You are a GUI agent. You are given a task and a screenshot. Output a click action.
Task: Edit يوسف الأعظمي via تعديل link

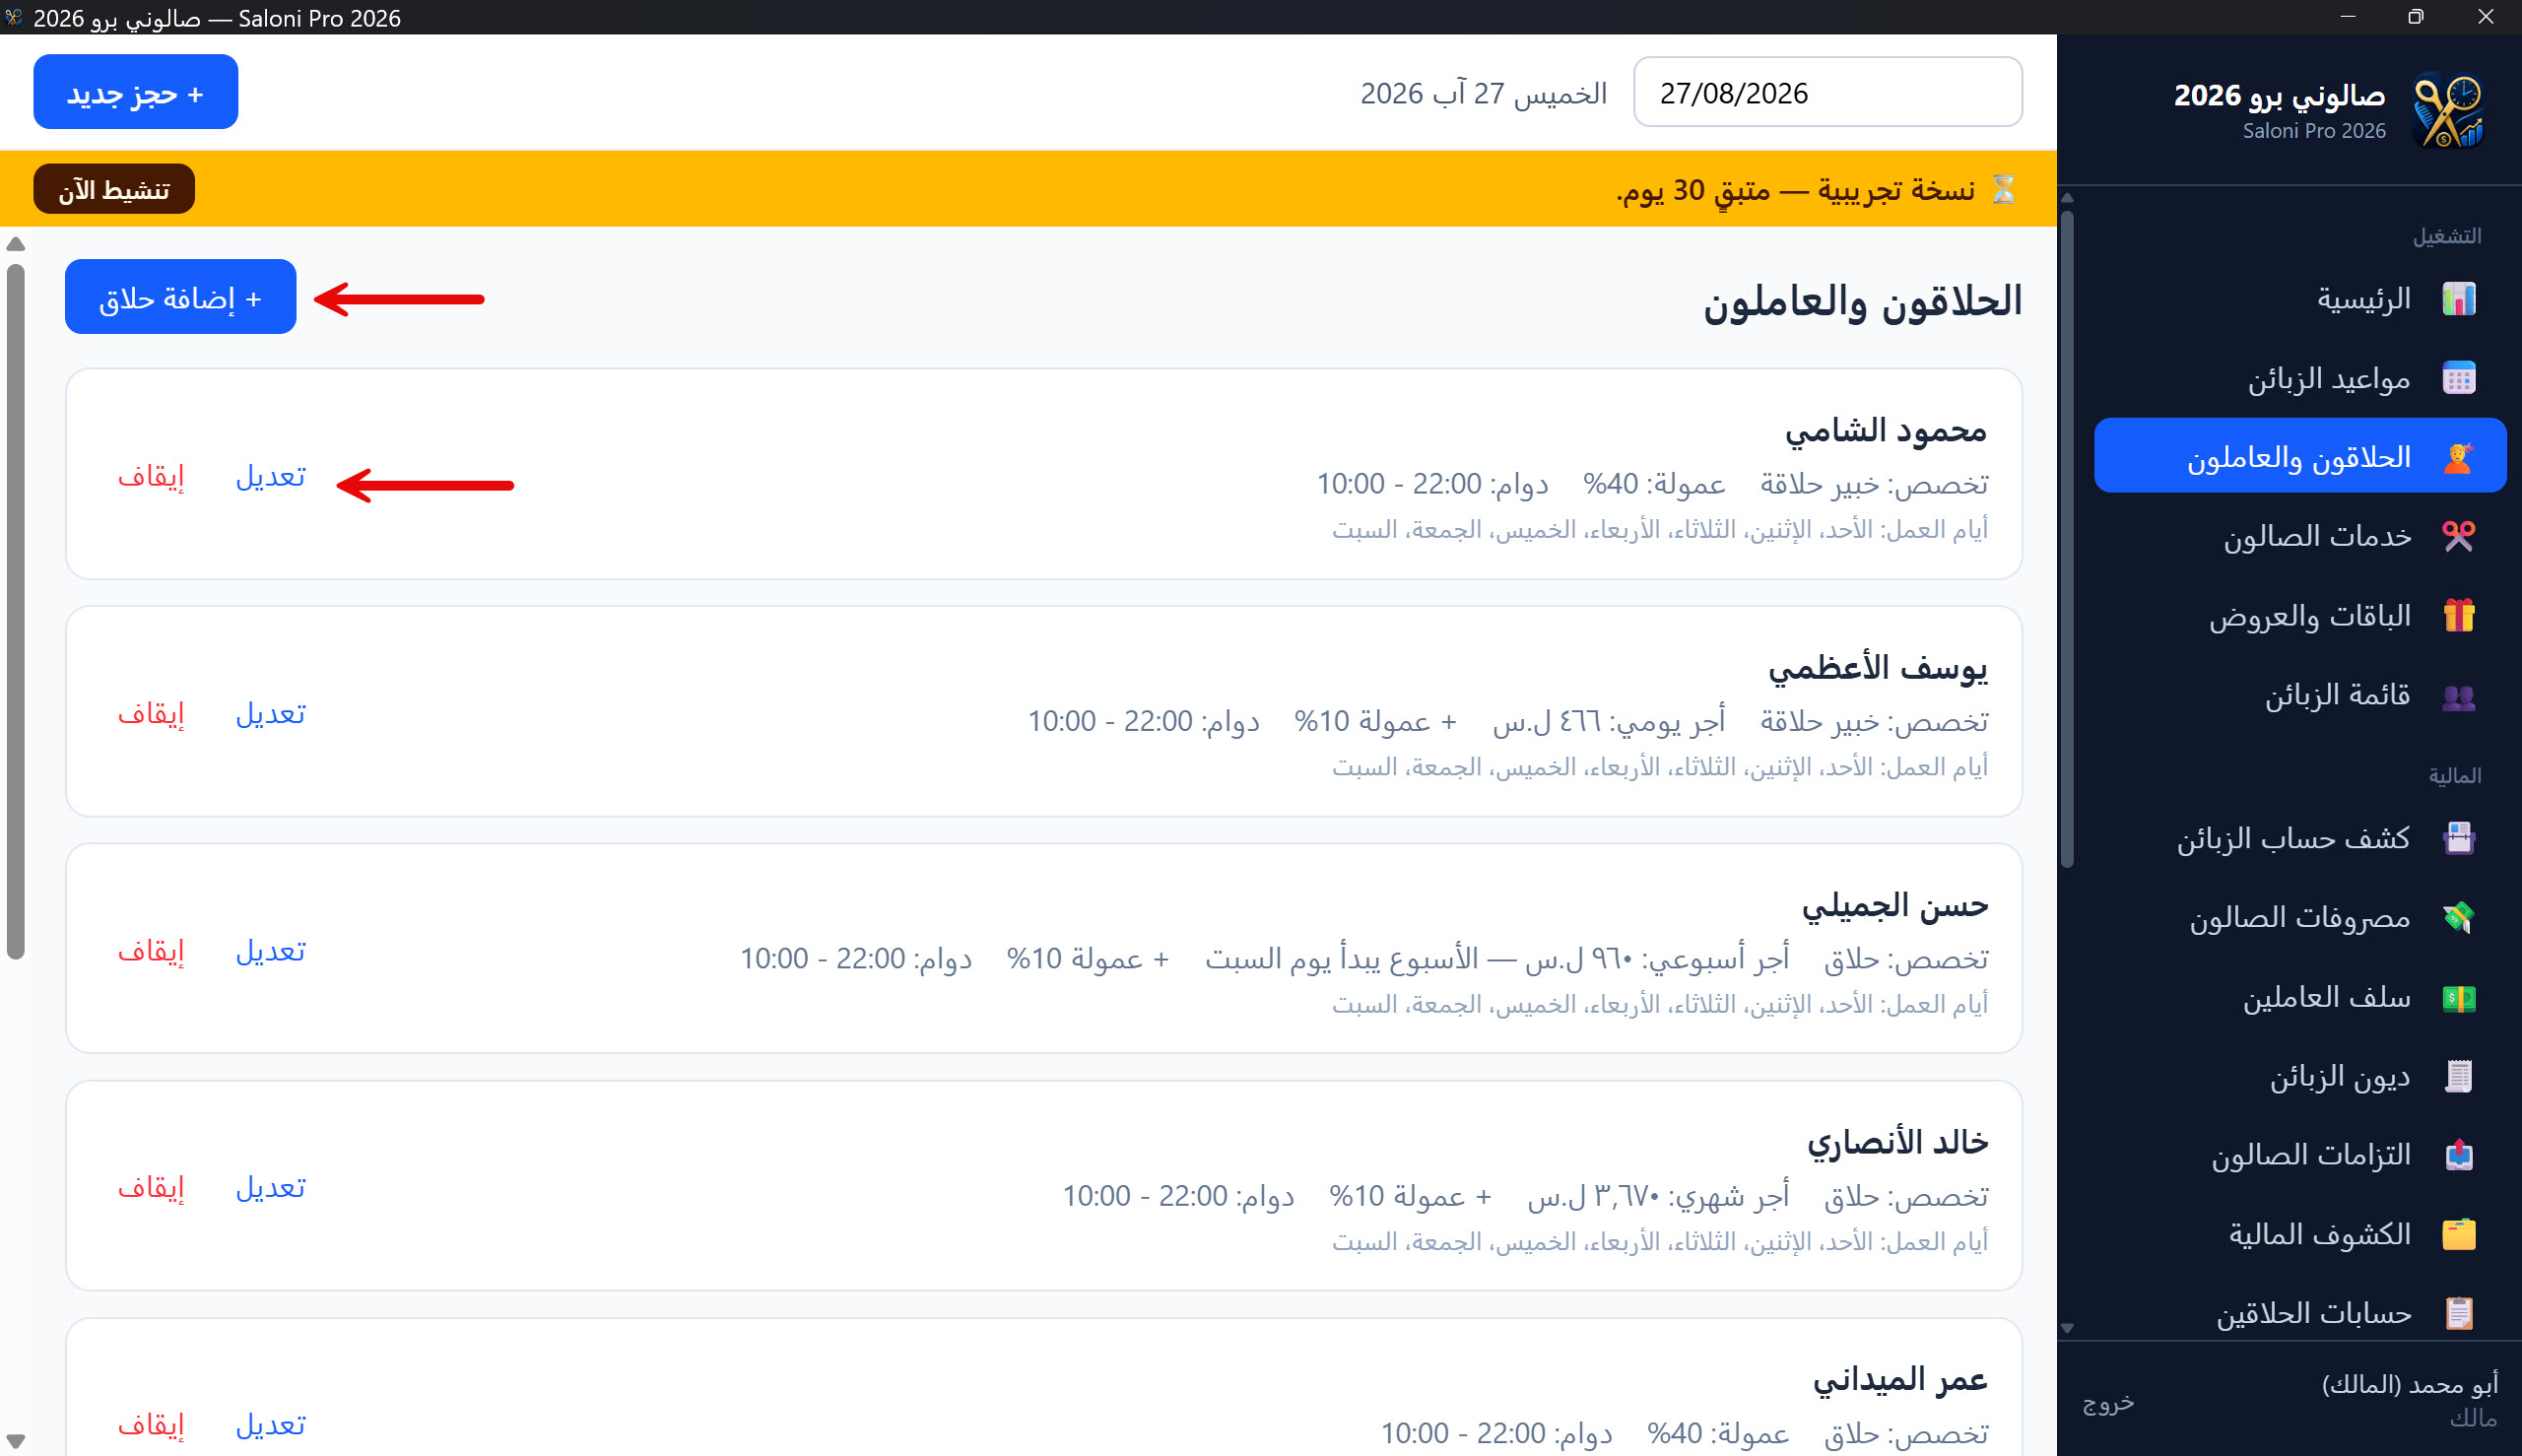point(271,713)
